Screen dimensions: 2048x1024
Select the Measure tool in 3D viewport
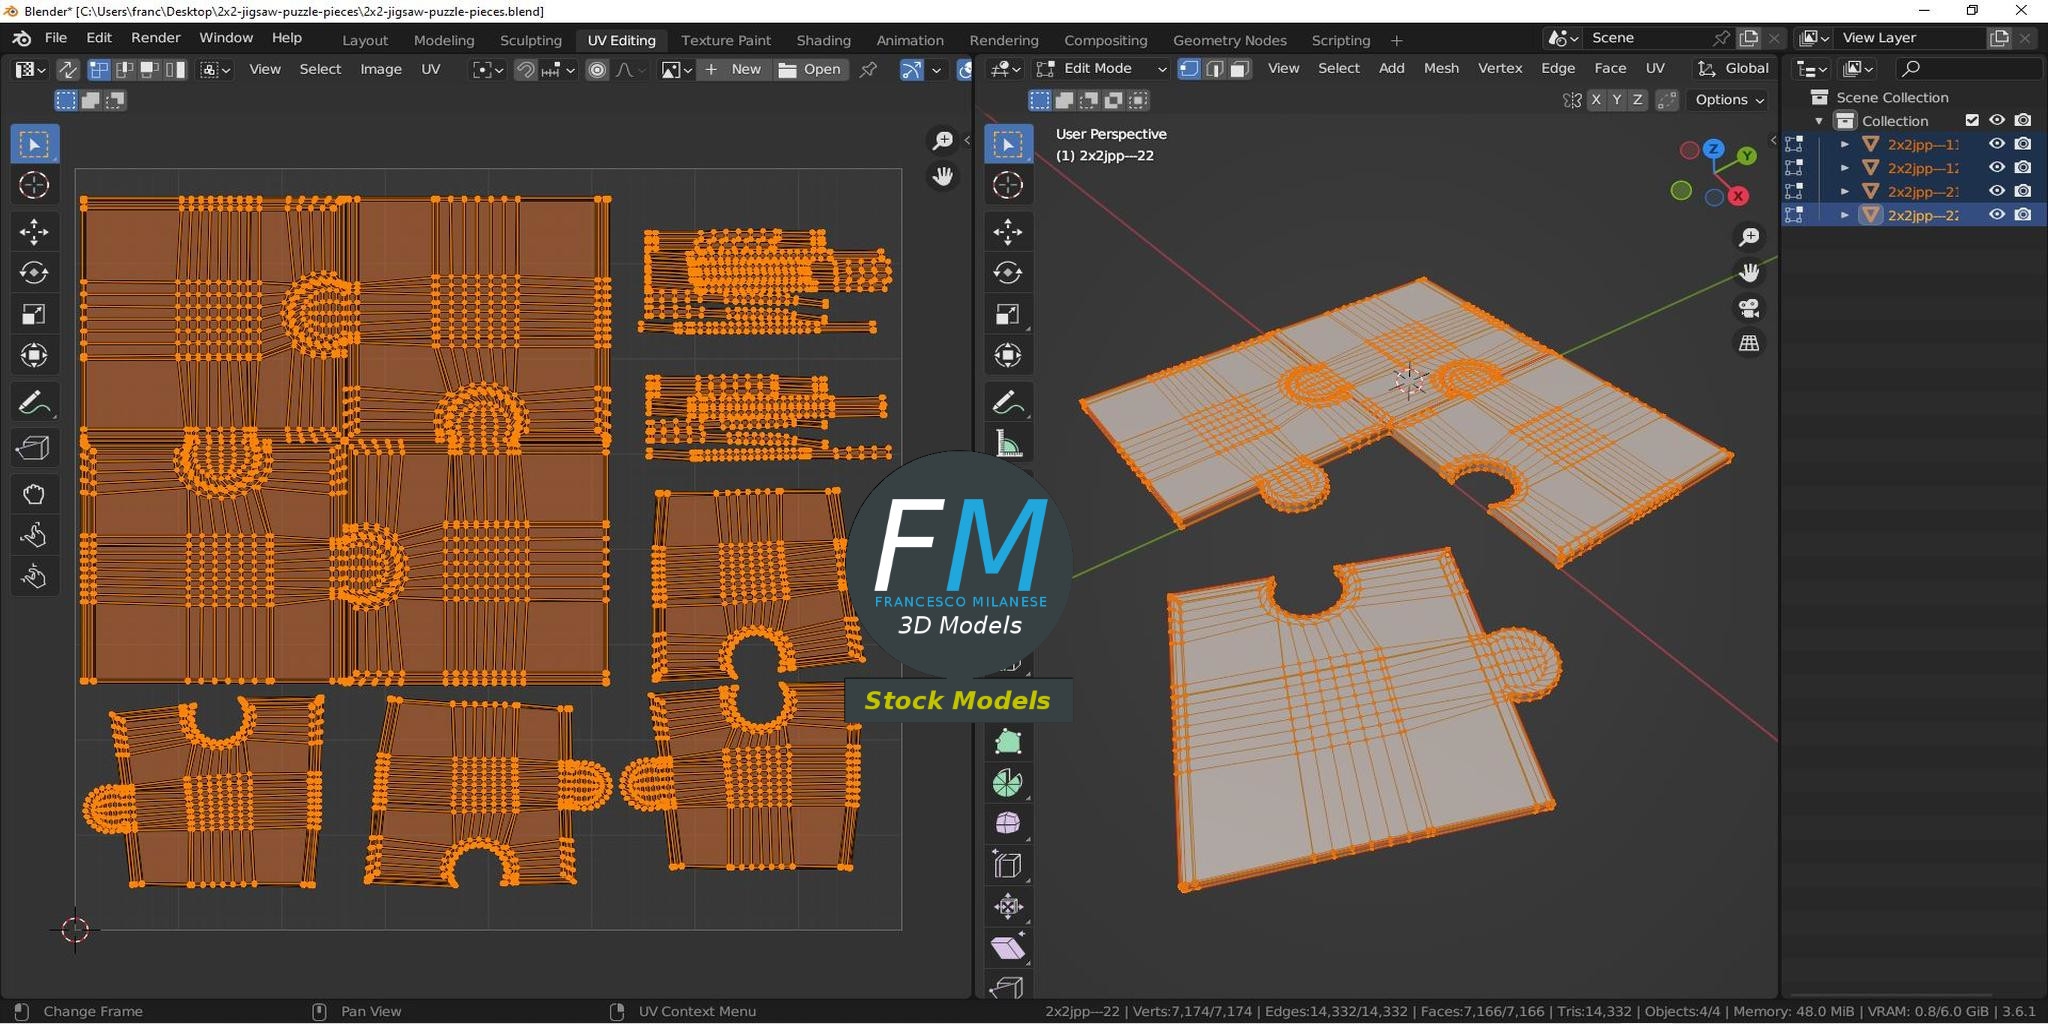tap(1007, 444)
